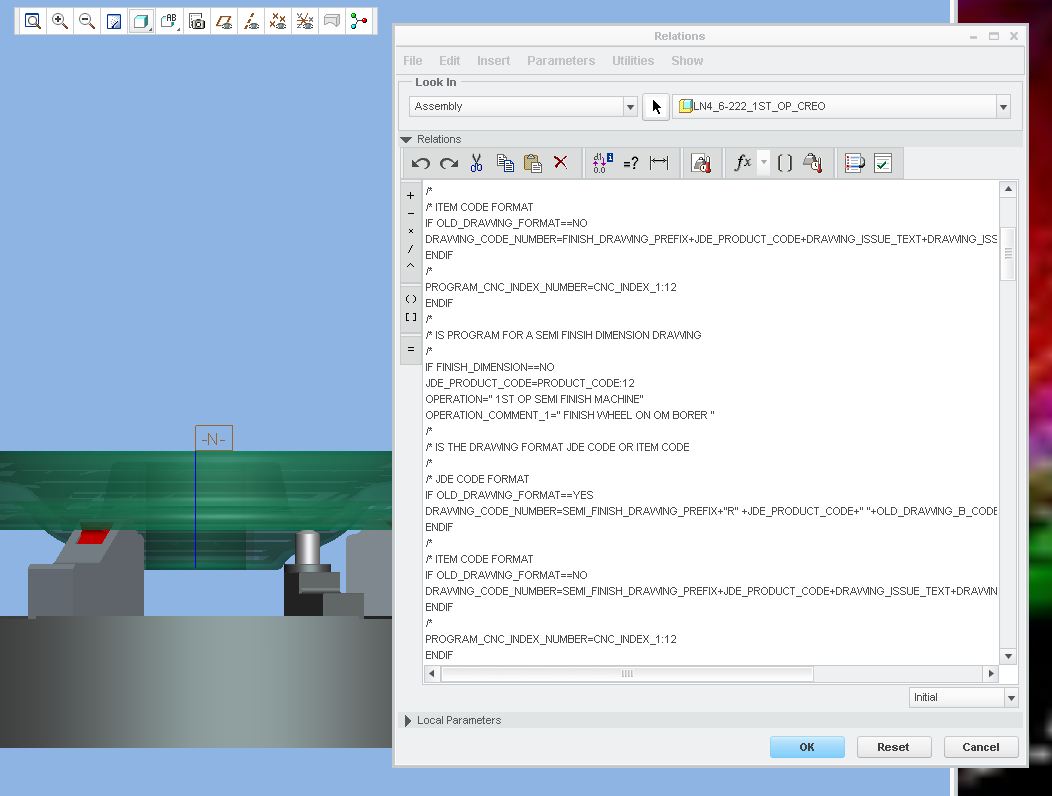
Task: Insert plus operator from side panel
Action: point(411,195)
